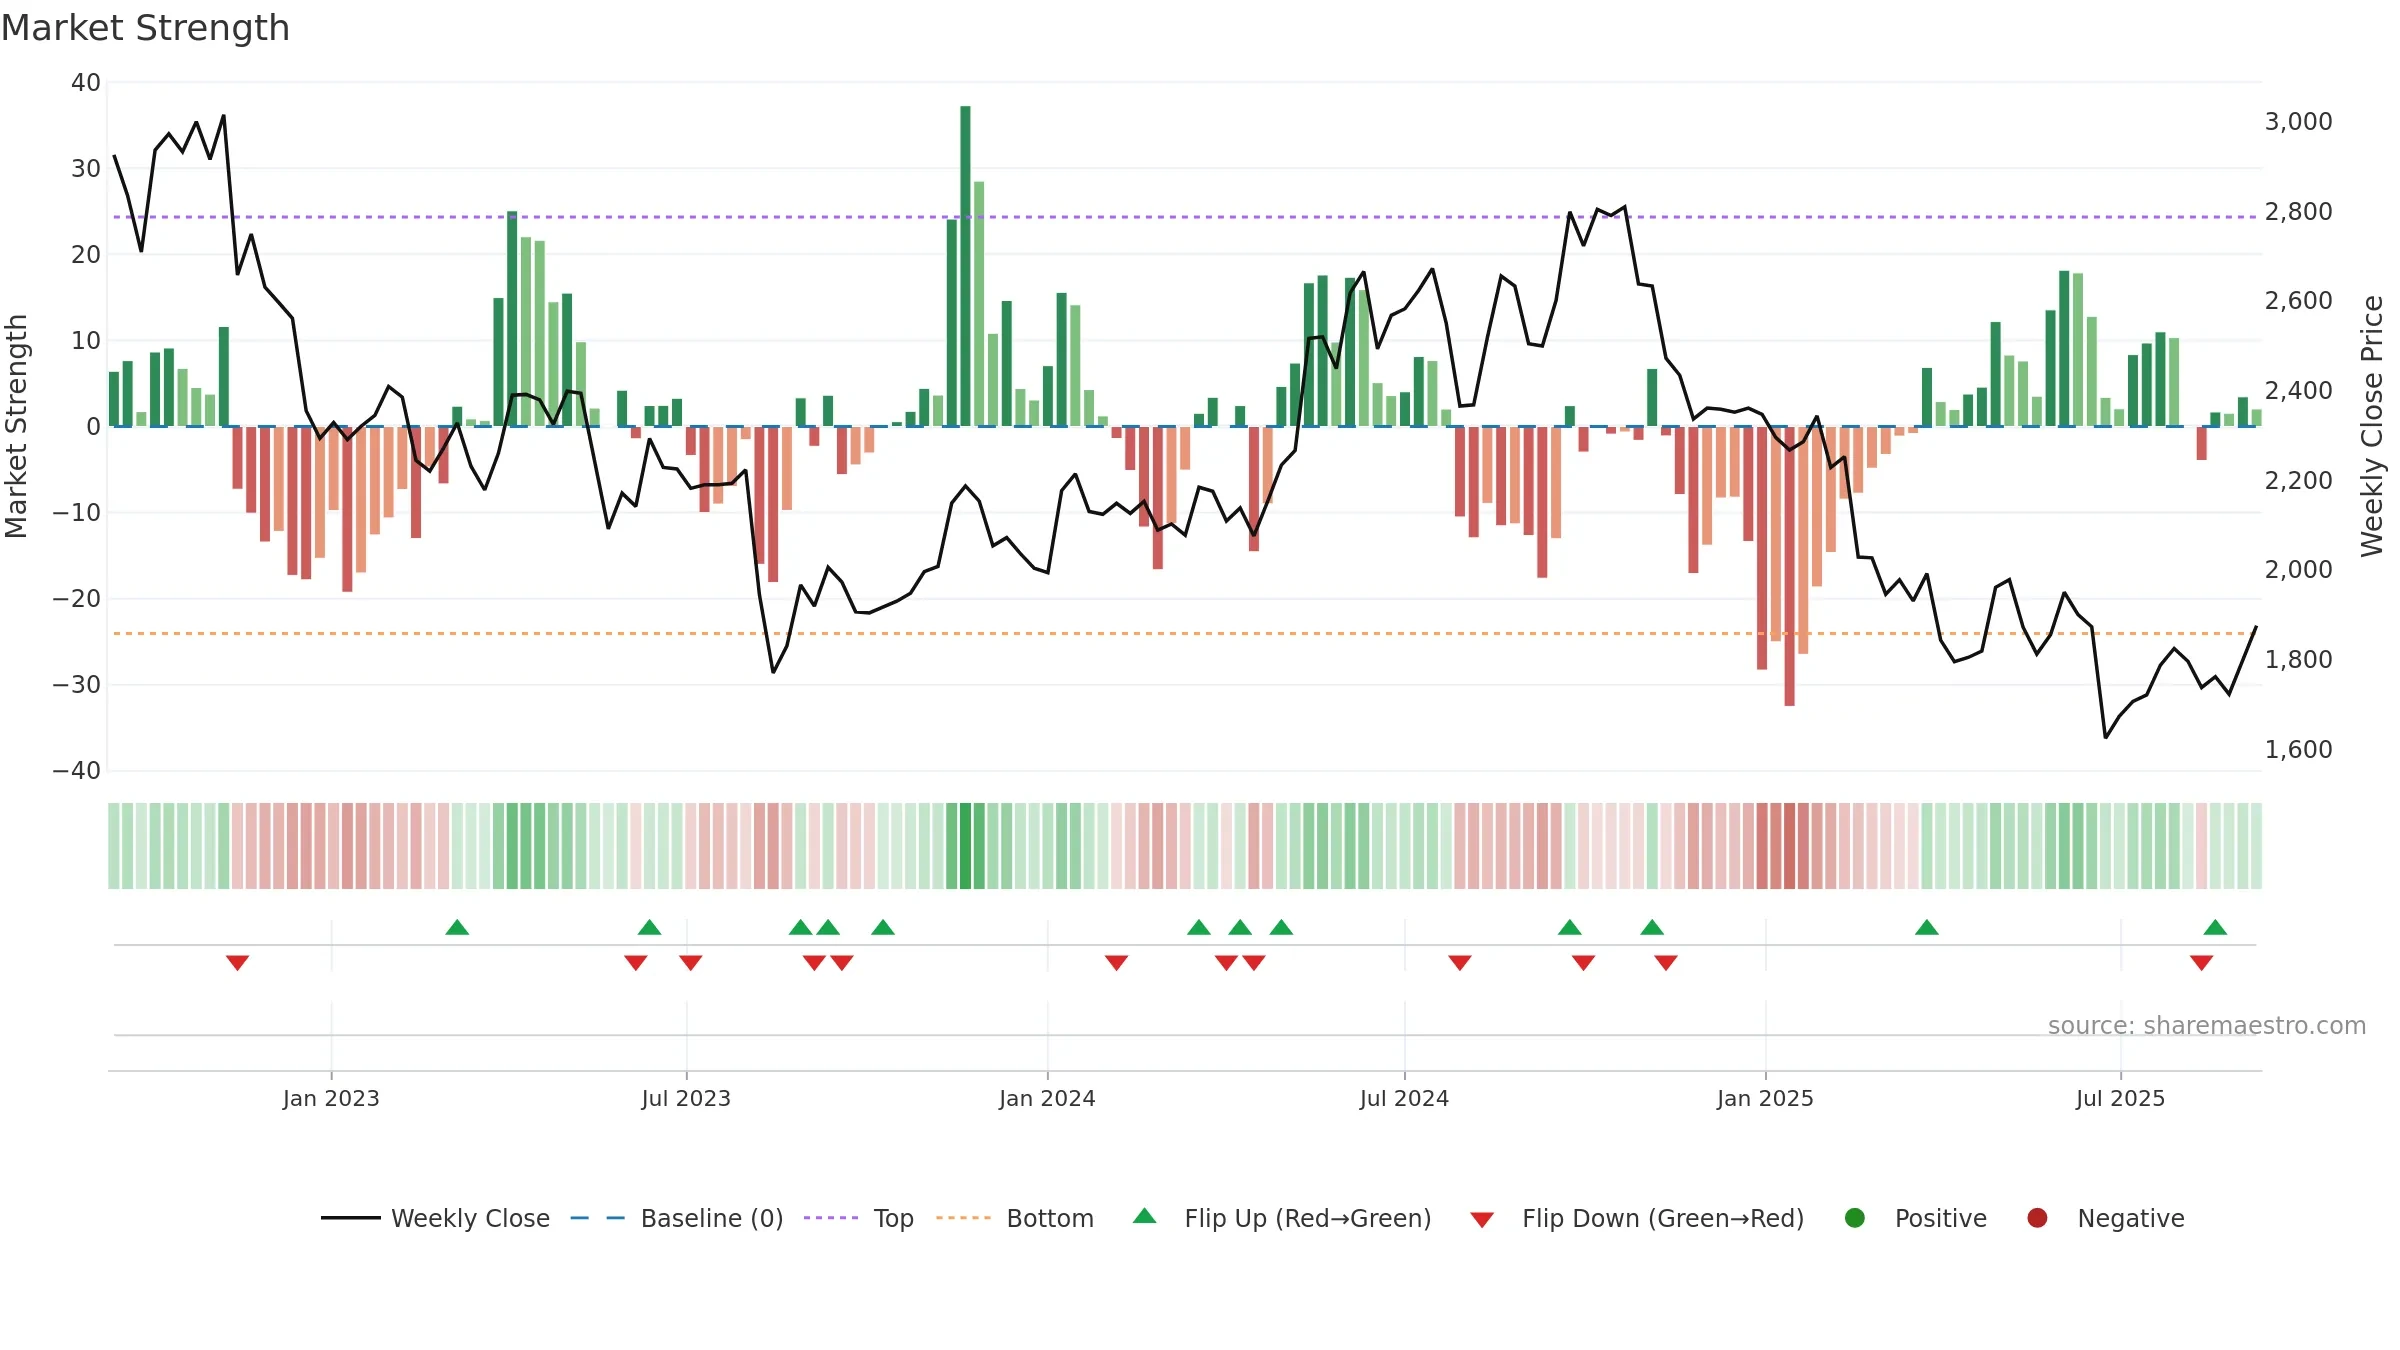
Task: Click the darkest green heatmap cell before Jan 2024
Action: [965, 846]
